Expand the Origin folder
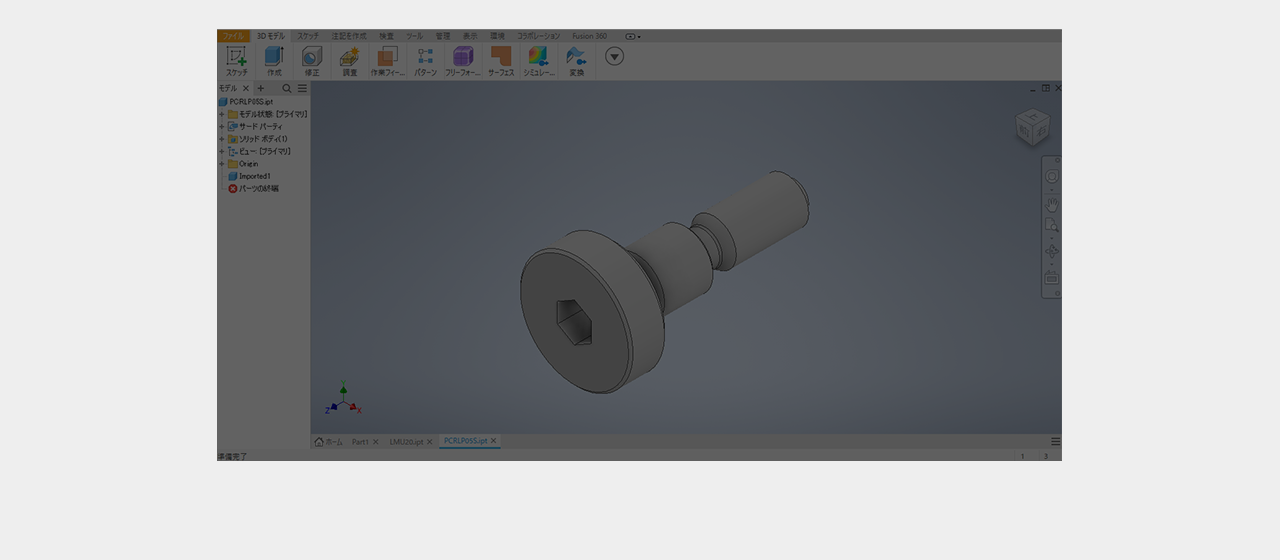Viewport: 1280px width, 560px height. [222, 164]
